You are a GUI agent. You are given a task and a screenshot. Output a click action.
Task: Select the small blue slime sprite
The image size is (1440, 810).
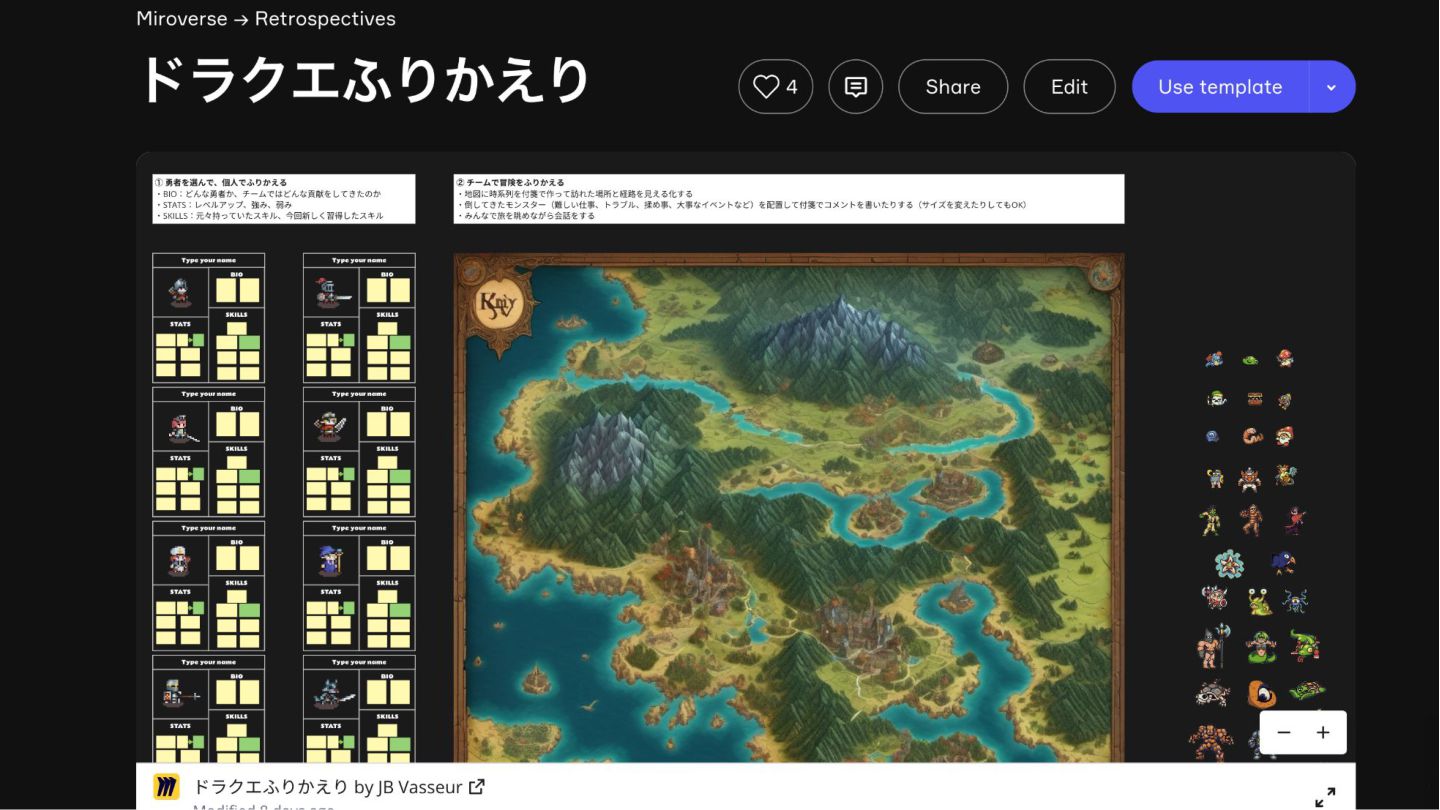(1213, 436)
